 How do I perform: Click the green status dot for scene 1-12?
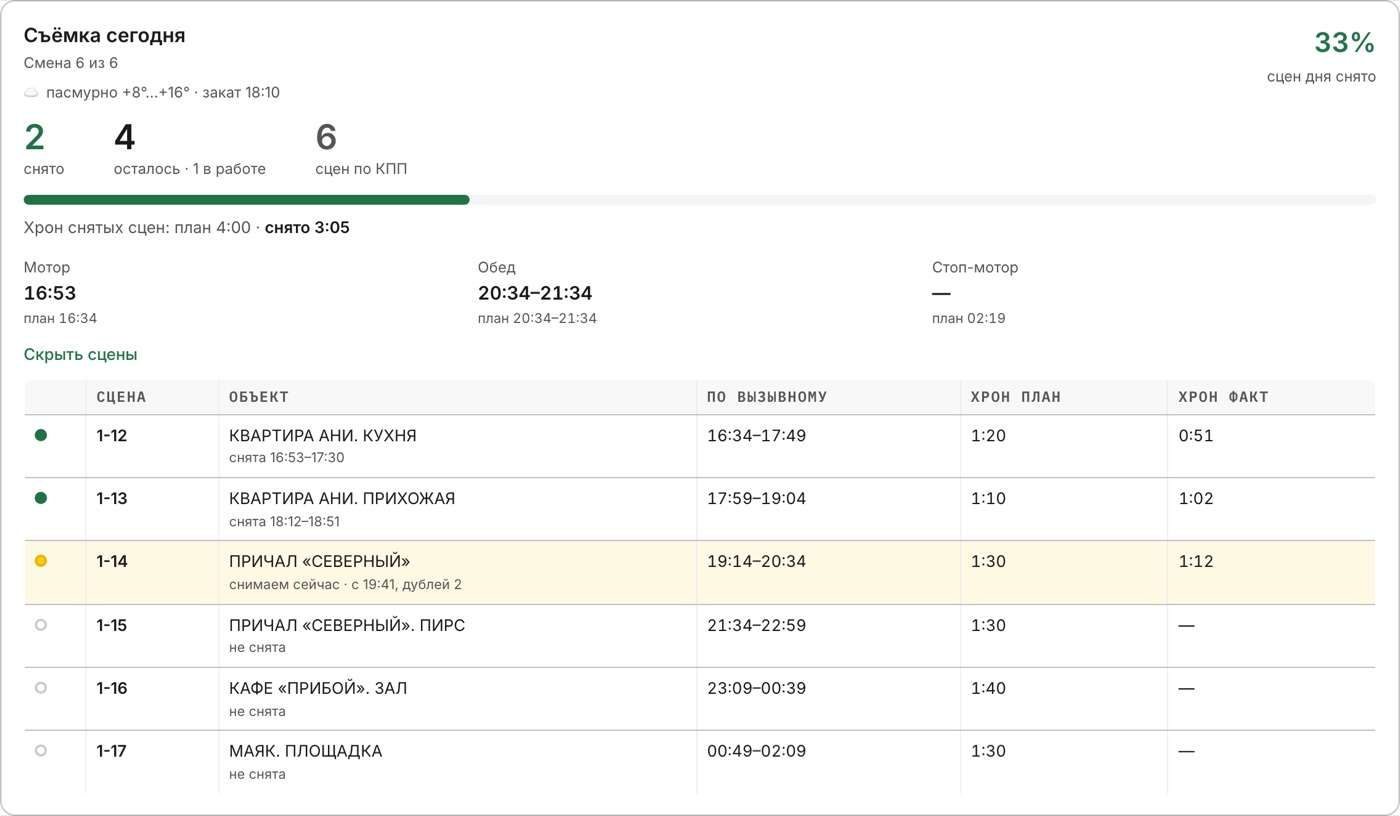(x=41, y=435)
